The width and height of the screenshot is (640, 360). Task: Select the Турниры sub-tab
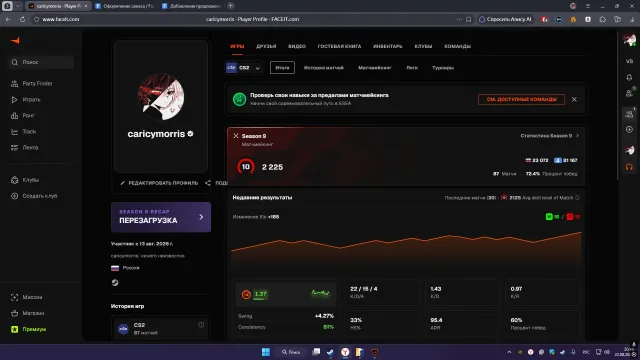[443, 68]
